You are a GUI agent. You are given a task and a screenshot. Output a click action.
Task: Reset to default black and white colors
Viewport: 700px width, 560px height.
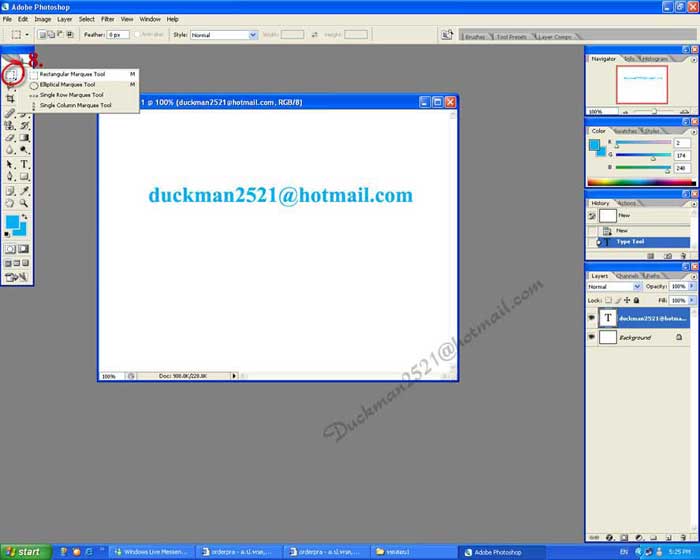(x=7, y=234)
